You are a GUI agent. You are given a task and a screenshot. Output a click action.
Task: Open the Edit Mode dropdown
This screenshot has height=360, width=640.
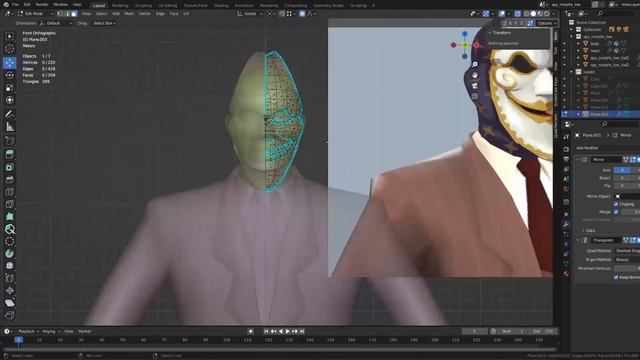35,13
